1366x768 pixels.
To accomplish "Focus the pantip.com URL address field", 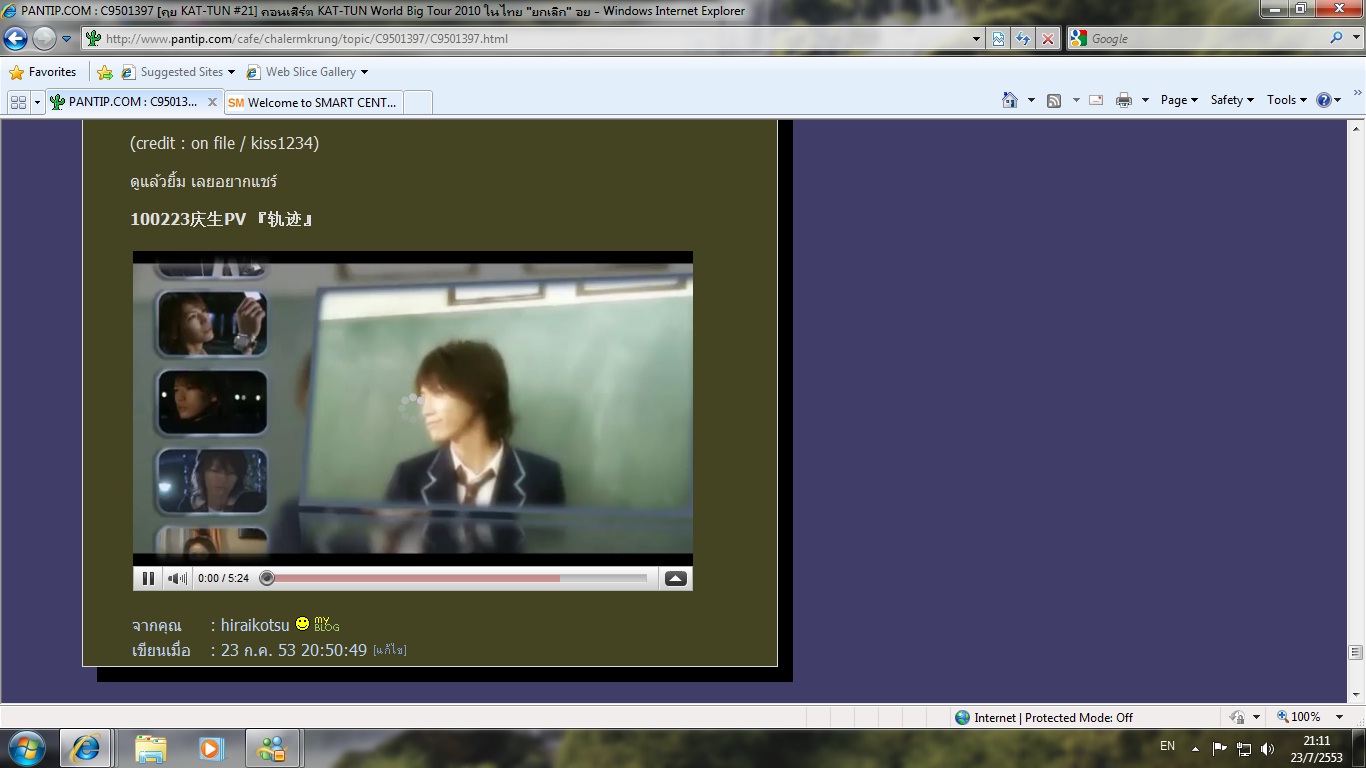I will click(535, 39).
